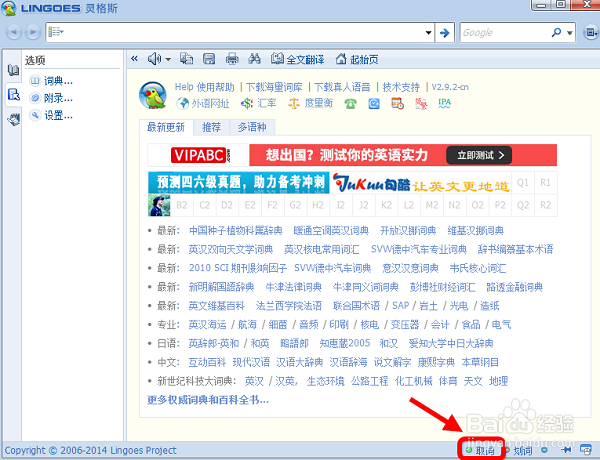Image resolution: width=600 pixels, height=460 pixels.
Task: Open 中国种子植物科属辞典 link
Action: (x=236, y=231)
